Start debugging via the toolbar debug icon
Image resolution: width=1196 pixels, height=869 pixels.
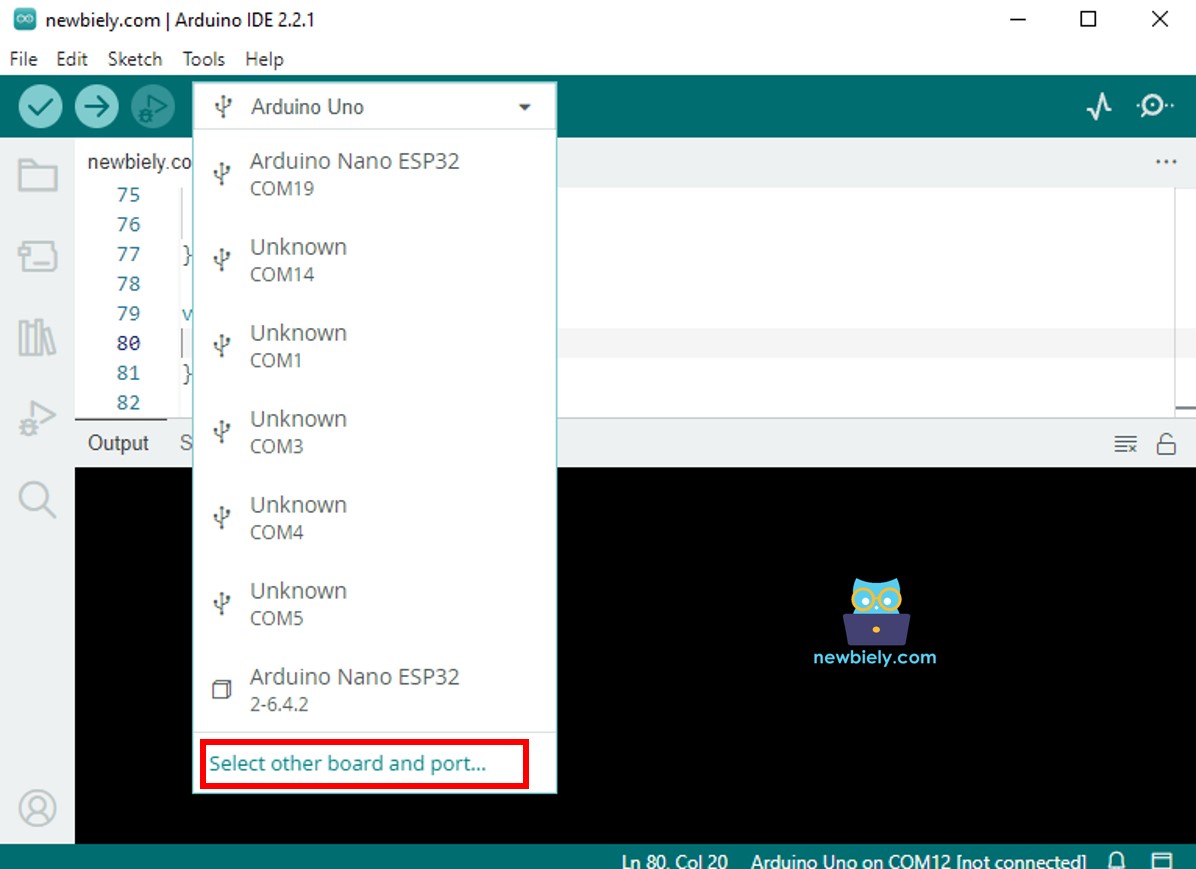tap(152, 106)
